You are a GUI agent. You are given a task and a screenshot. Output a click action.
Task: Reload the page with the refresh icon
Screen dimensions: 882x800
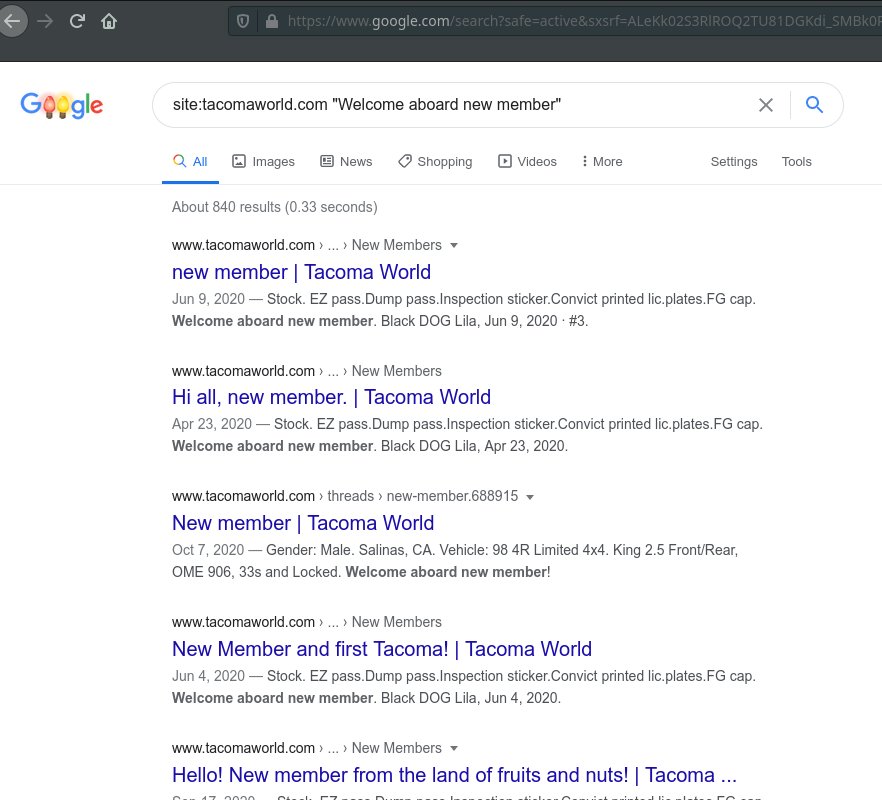click(x=77, y=21)
